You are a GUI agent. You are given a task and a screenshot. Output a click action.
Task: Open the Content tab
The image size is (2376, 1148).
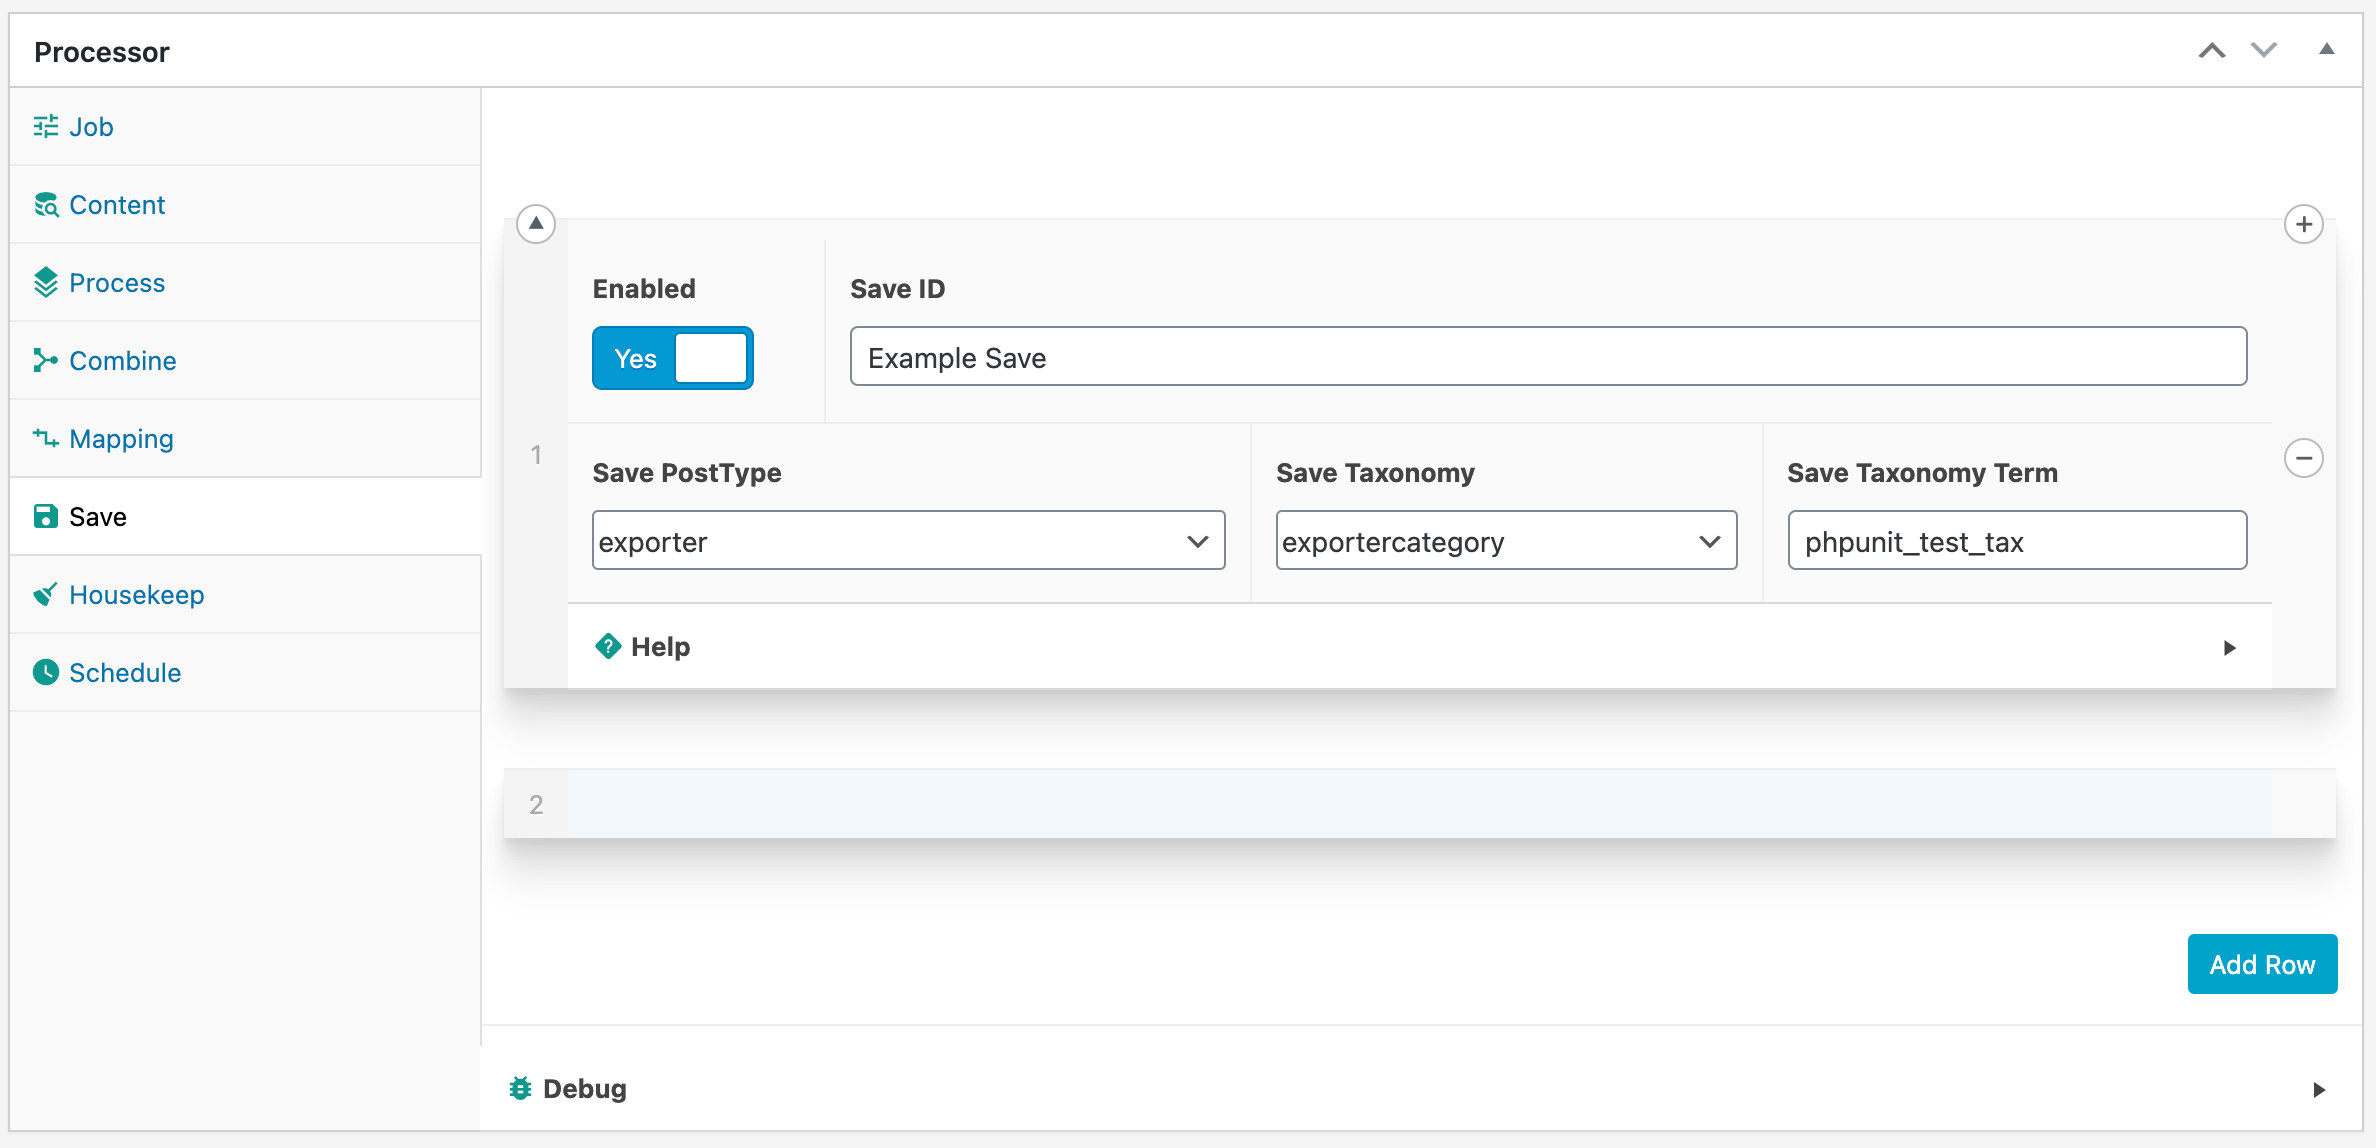245,205
